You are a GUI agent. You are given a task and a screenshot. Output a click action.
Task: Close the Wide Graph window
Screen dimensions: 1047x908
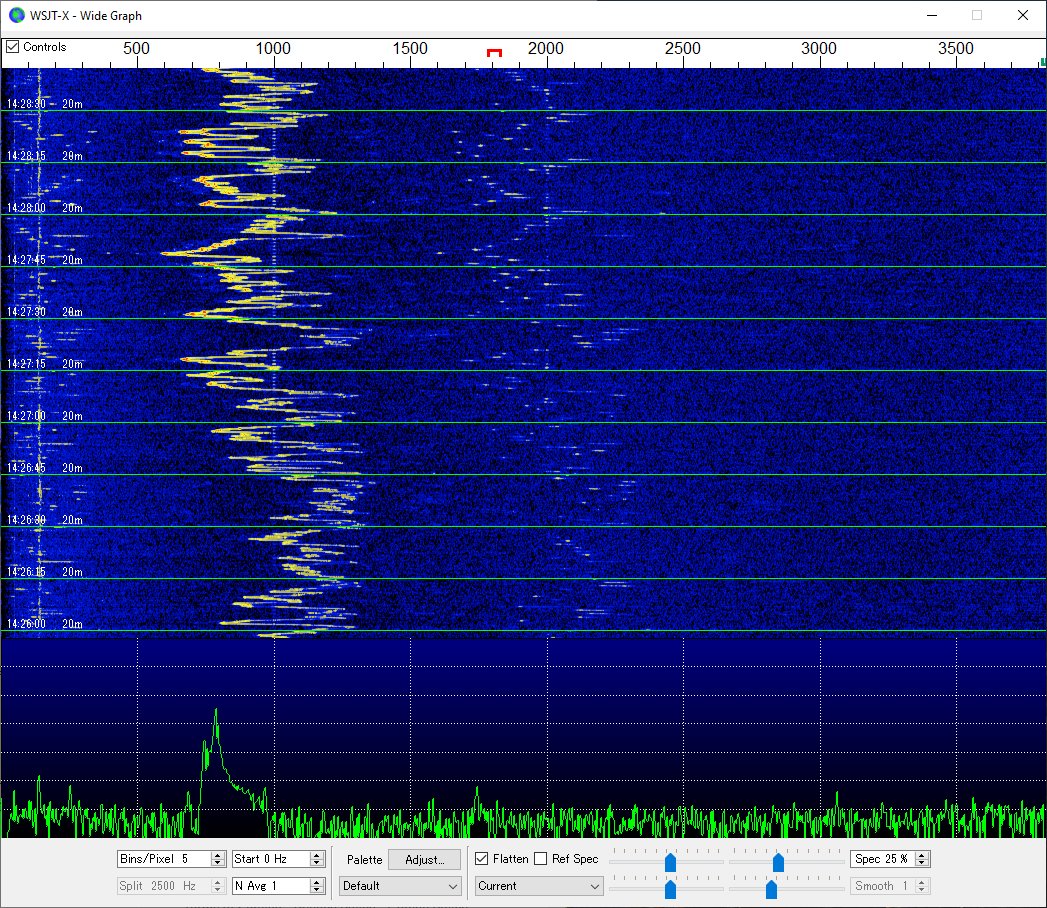point(1022,15)
